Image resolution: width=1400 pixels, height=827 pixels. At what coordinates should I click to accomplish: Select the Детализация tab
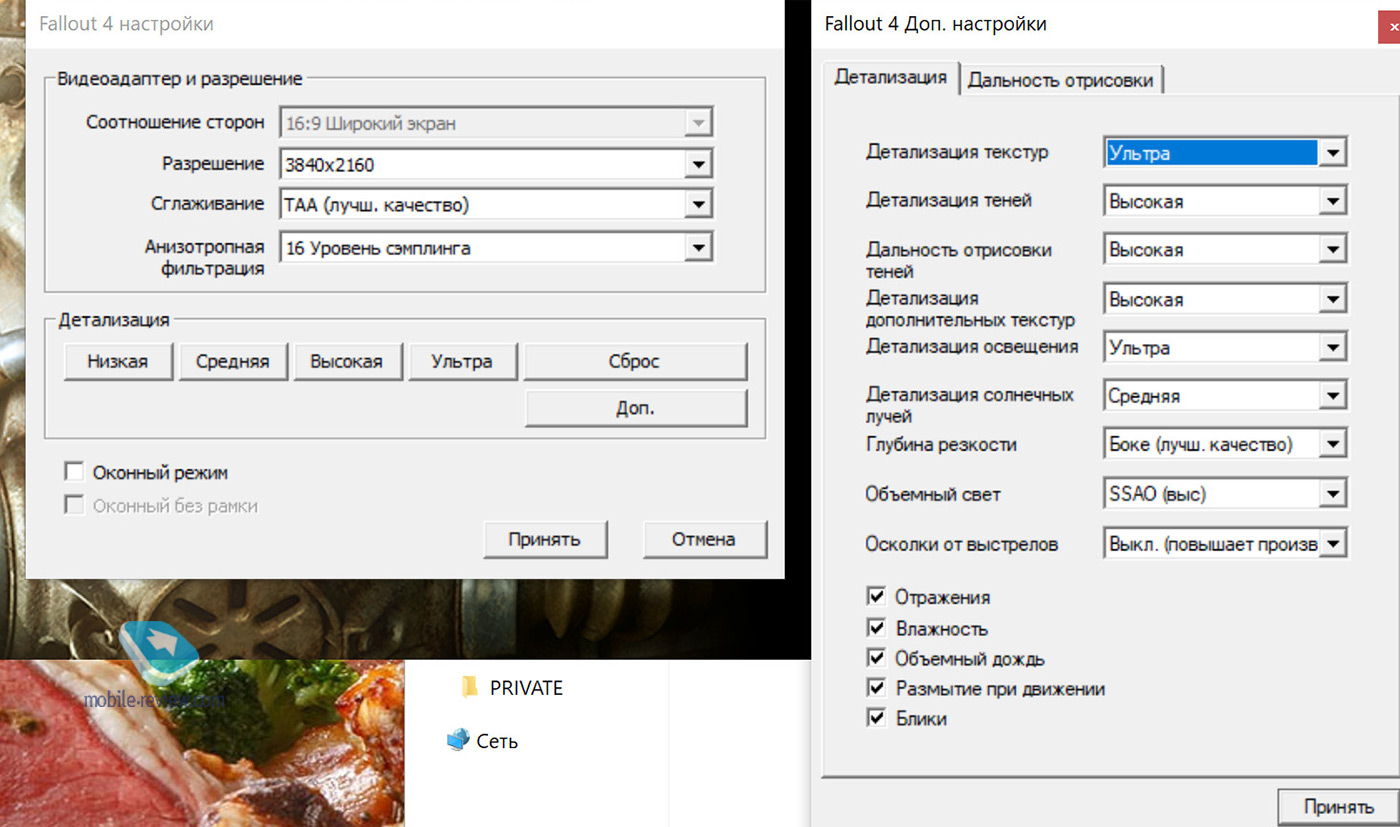[x=890, y=77]
